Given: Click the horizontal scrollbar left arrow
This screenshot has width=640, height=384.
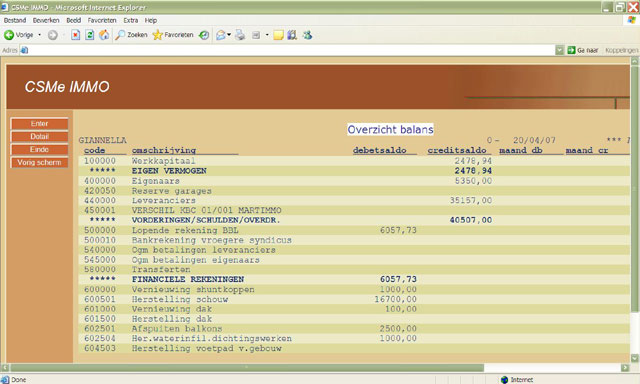Looking at the screenshot, I should (5, 368).
